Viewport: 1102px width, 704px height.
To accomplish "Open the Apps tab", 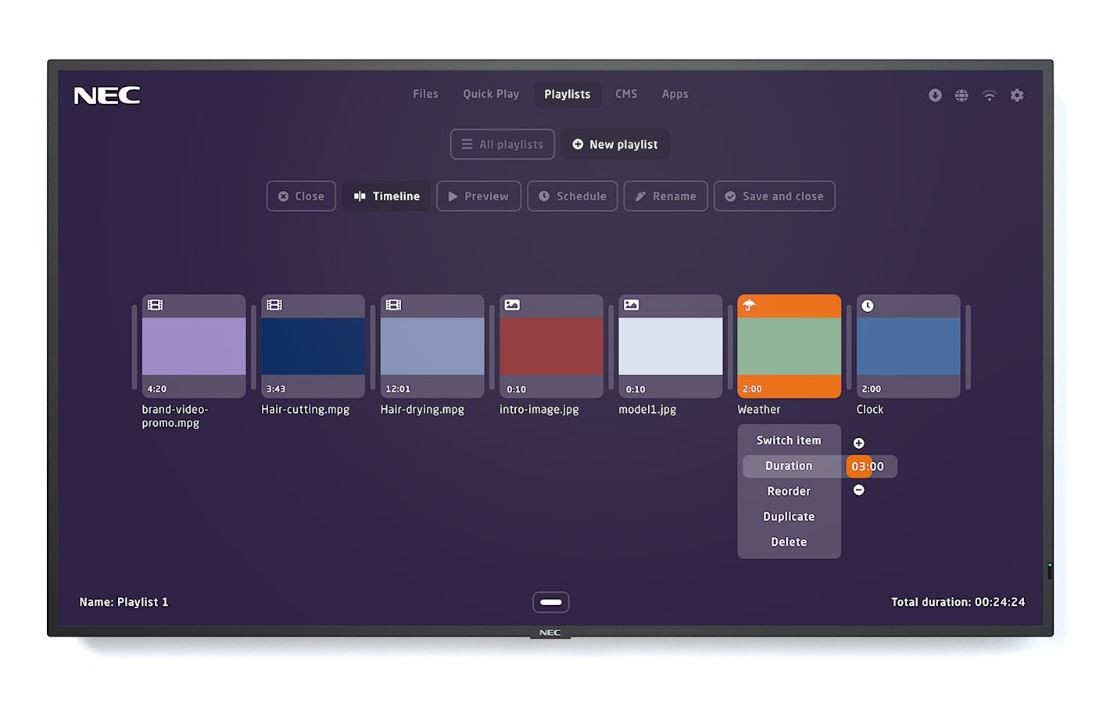I will 675,94.
